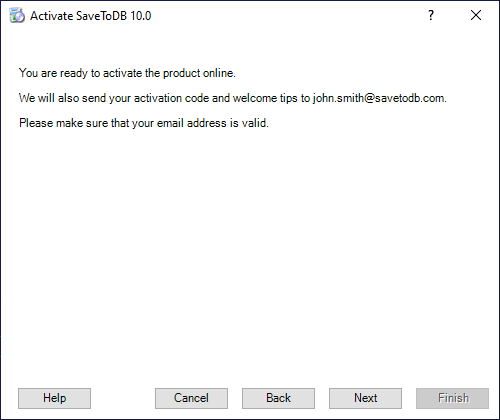Click 'Please make sure' email validity note
The height and width of the screenshot is (420, 500).
(144, 123)
